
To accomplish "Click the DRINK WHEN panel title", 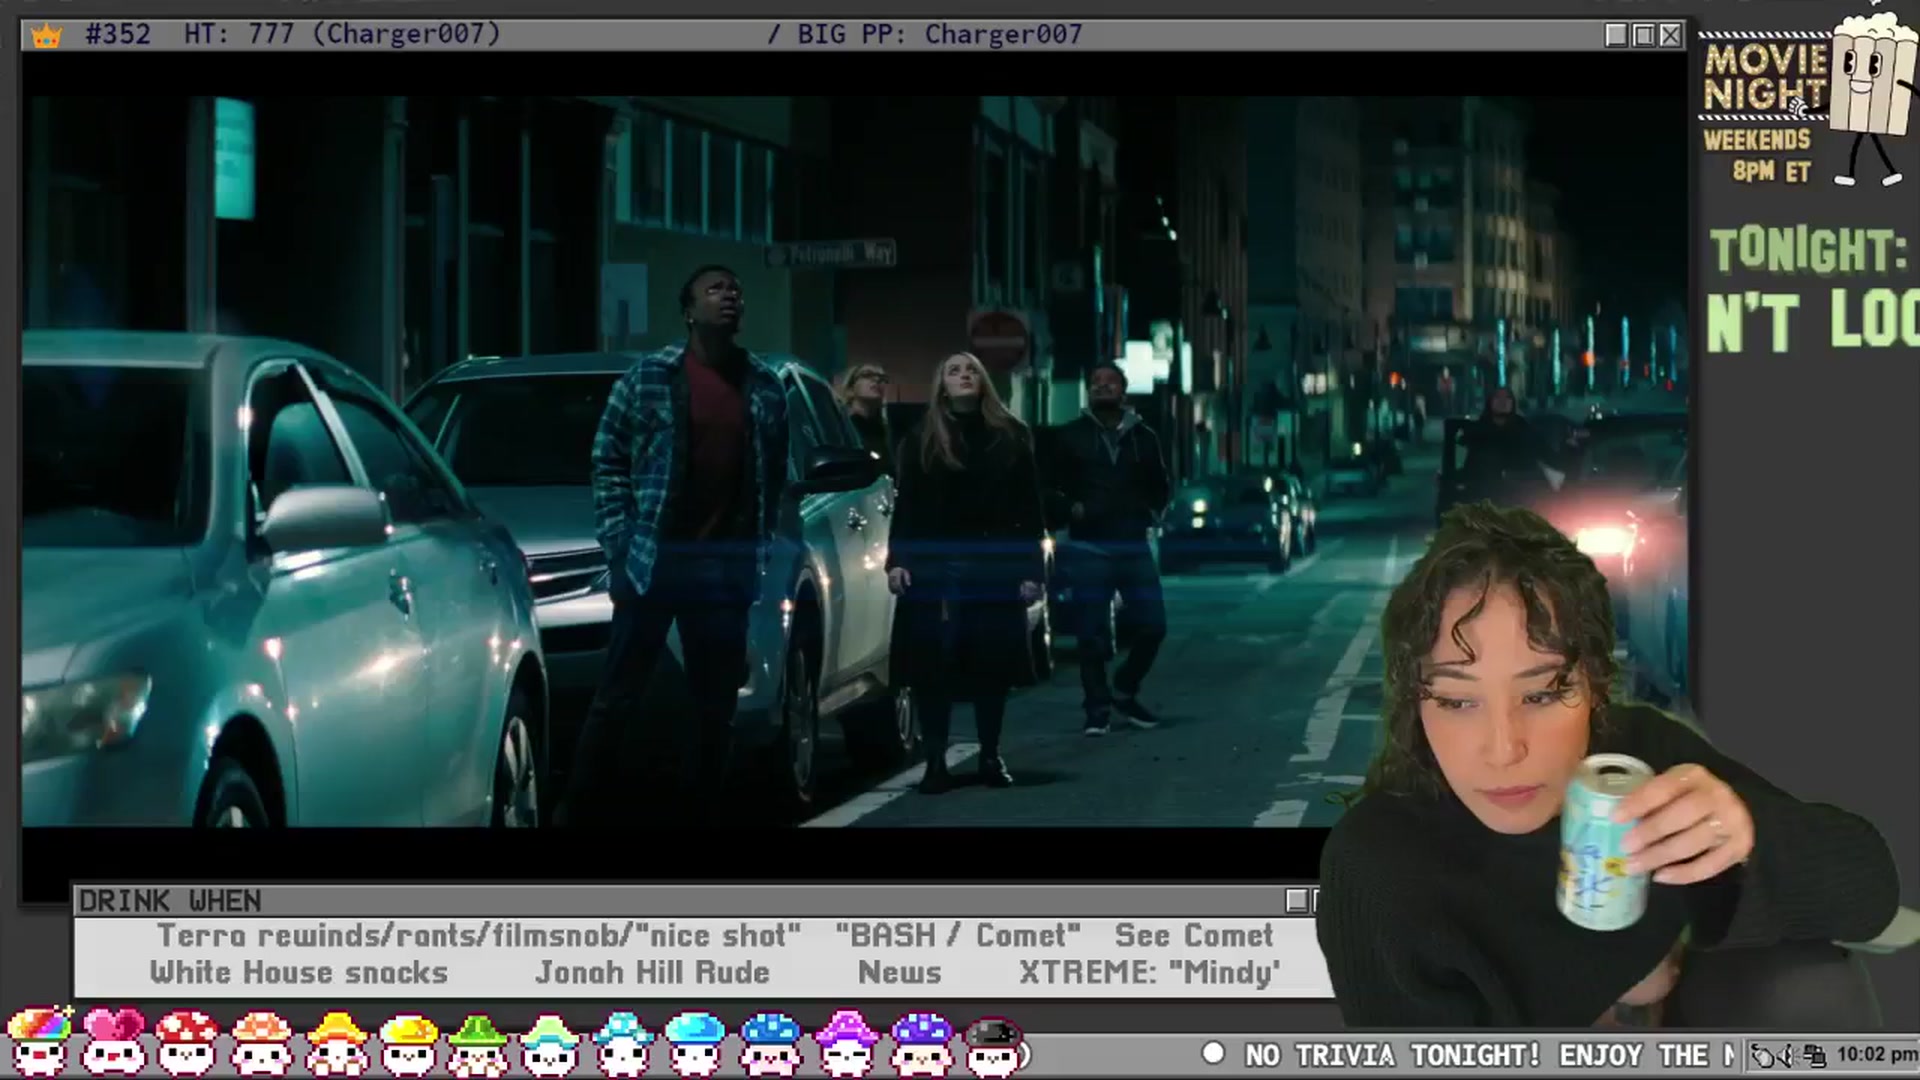I will [x=170, y=901].
